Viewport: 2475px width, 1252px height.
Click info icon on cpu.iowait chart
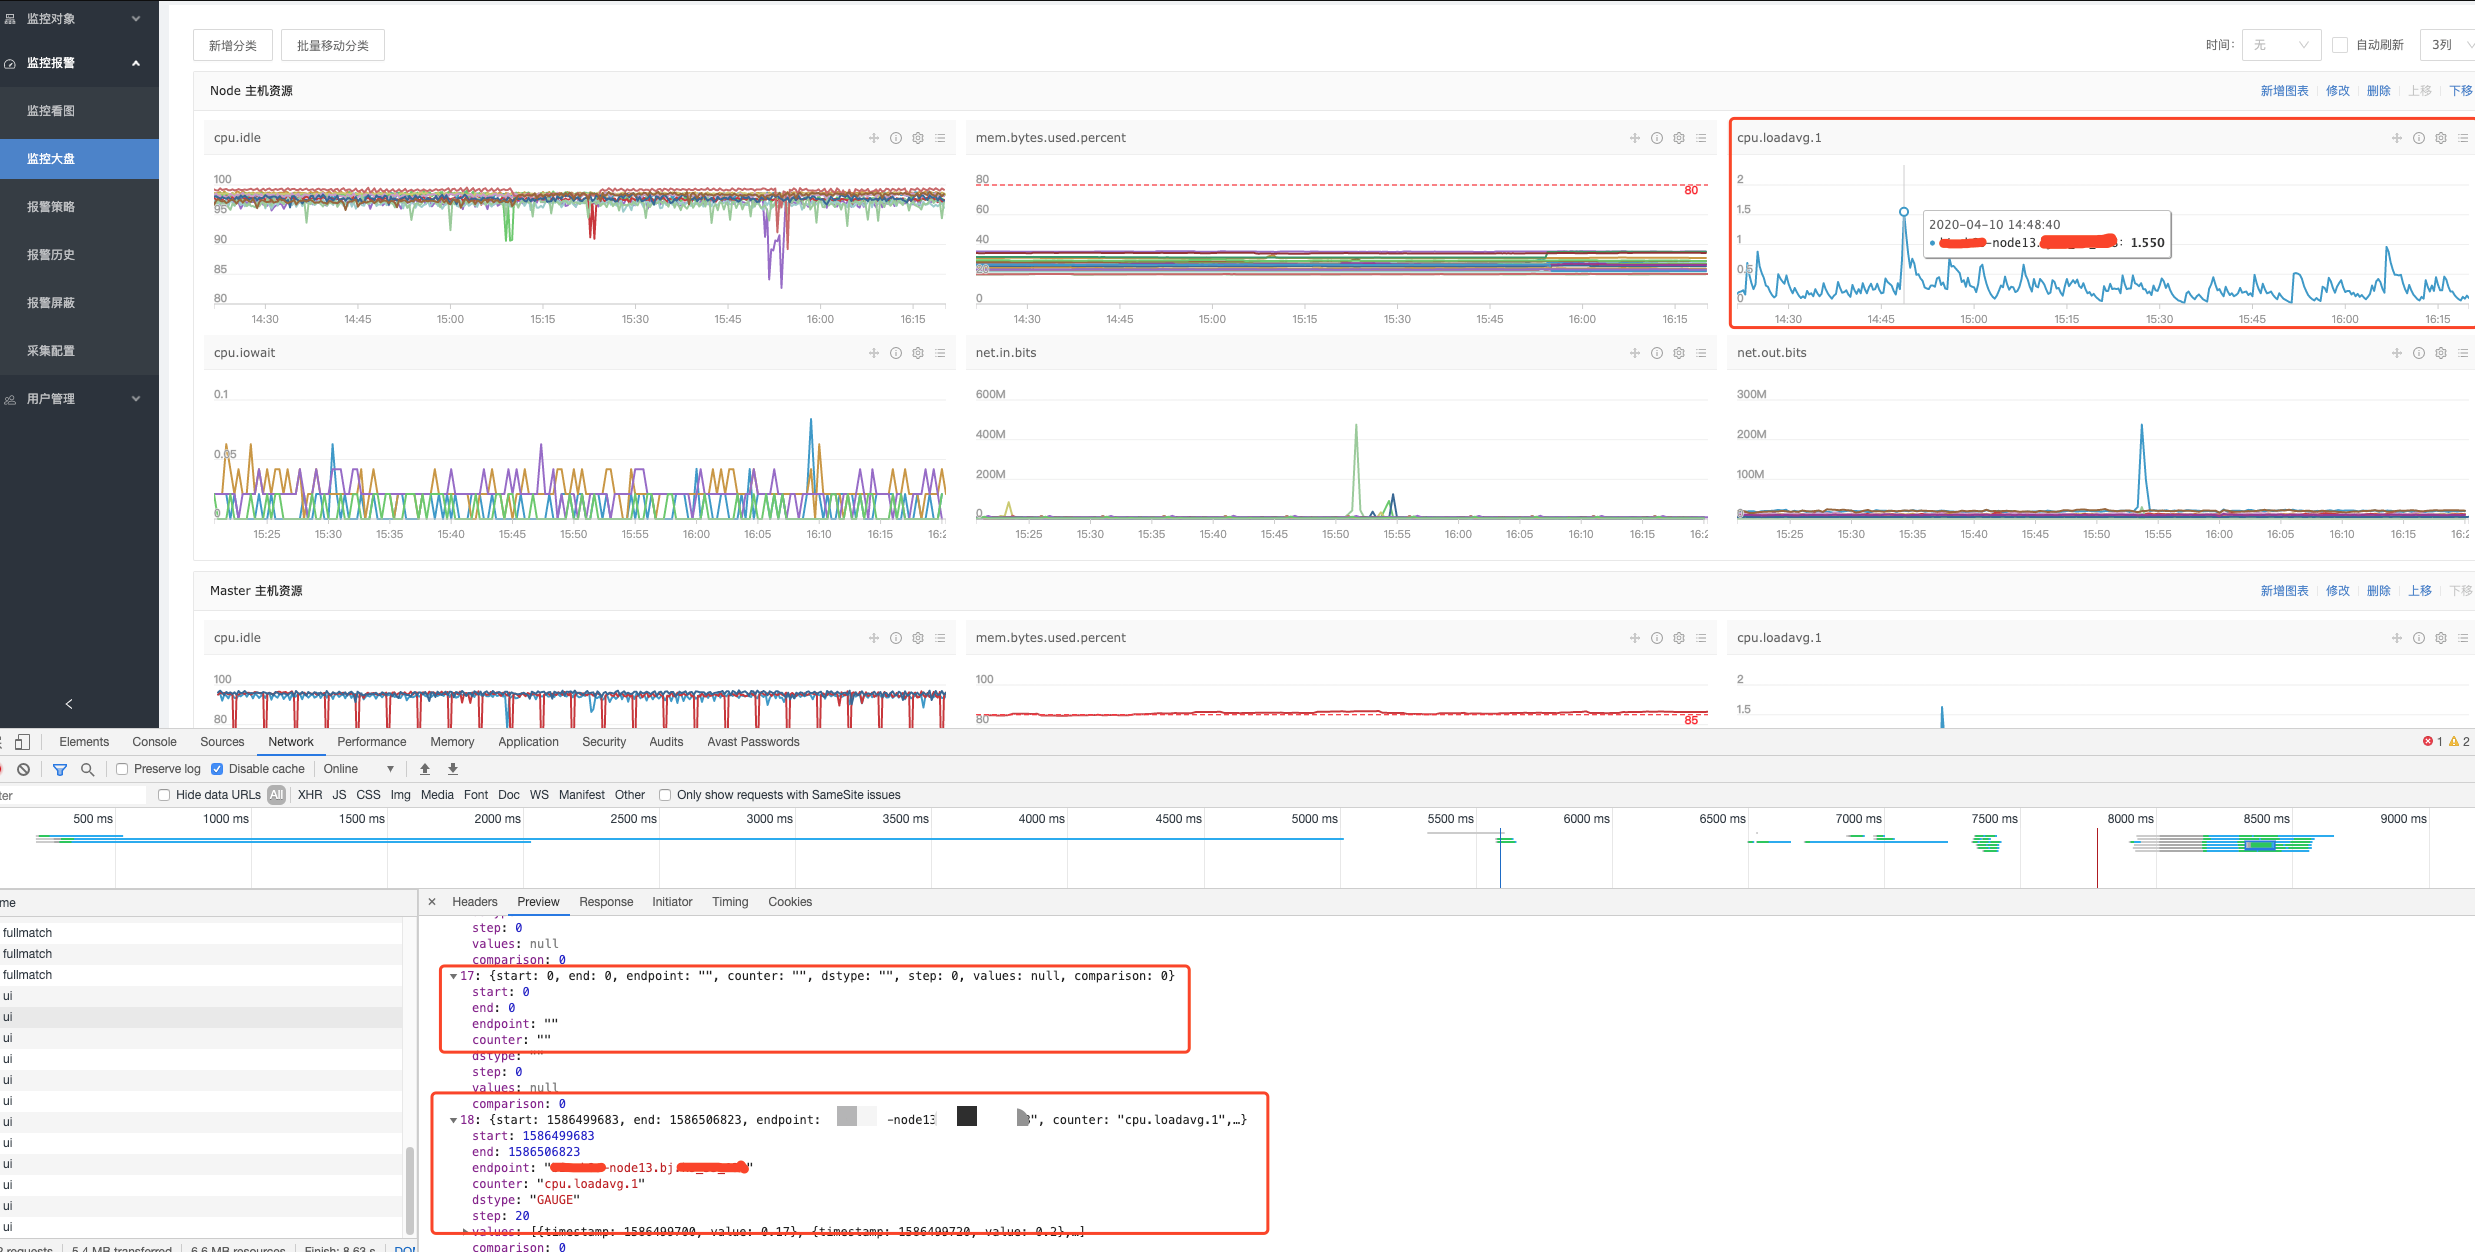(x=896, y=353)
